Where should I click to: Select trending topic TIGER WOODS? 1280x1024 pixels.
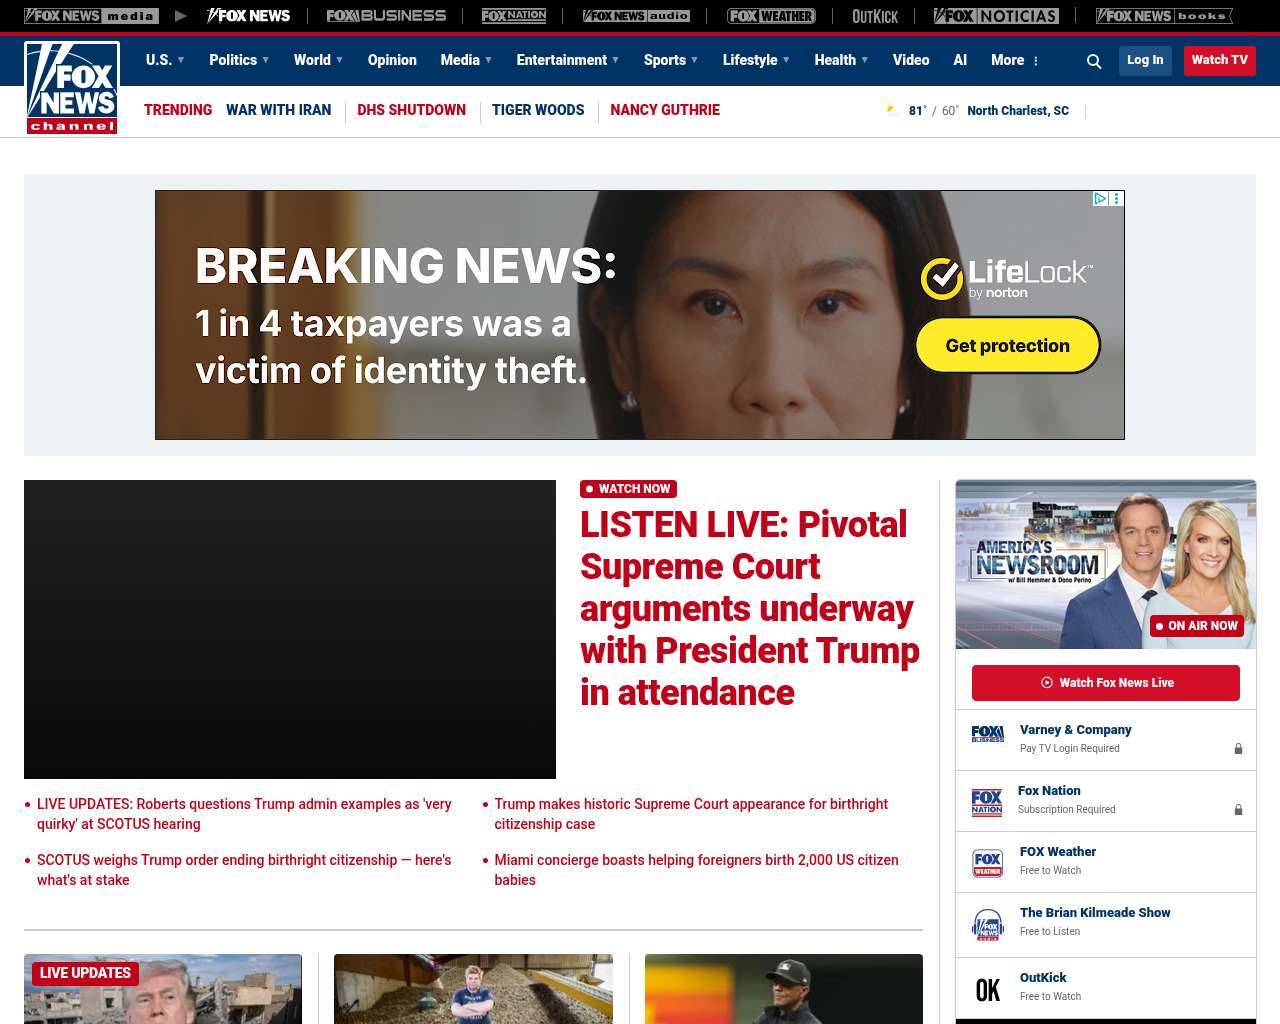click(538, 110)
